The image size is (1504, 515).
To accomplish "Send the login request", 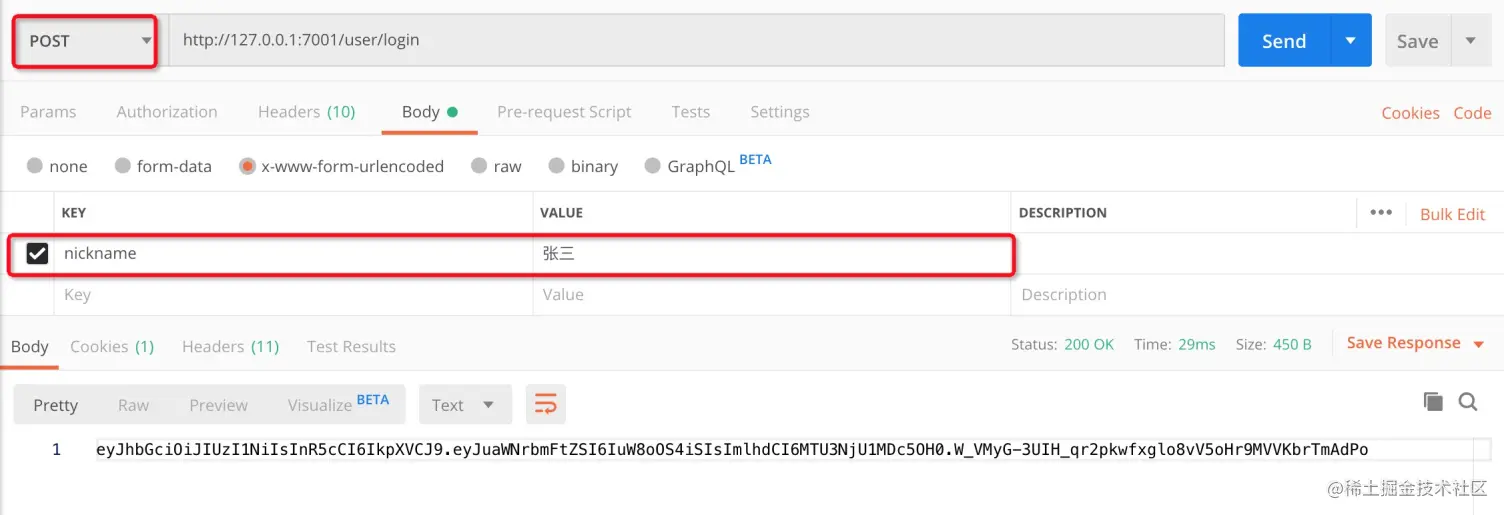I will pyautogui.click(x=1284, y=41).
